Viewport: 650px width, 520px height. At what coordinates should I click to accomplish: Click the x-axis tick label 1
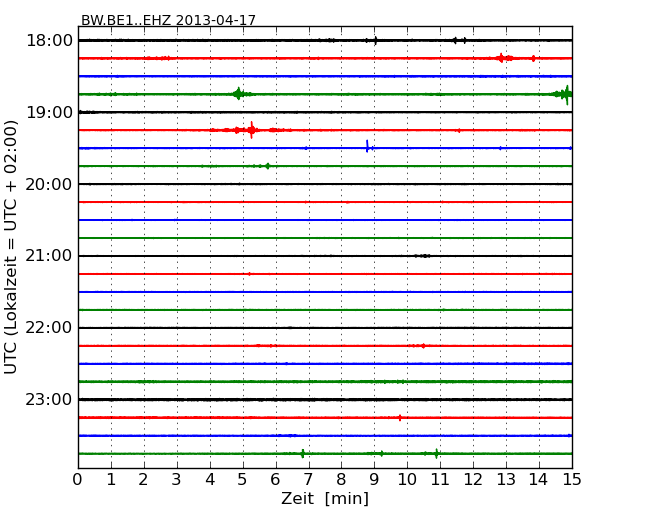[x=111, y=479]
